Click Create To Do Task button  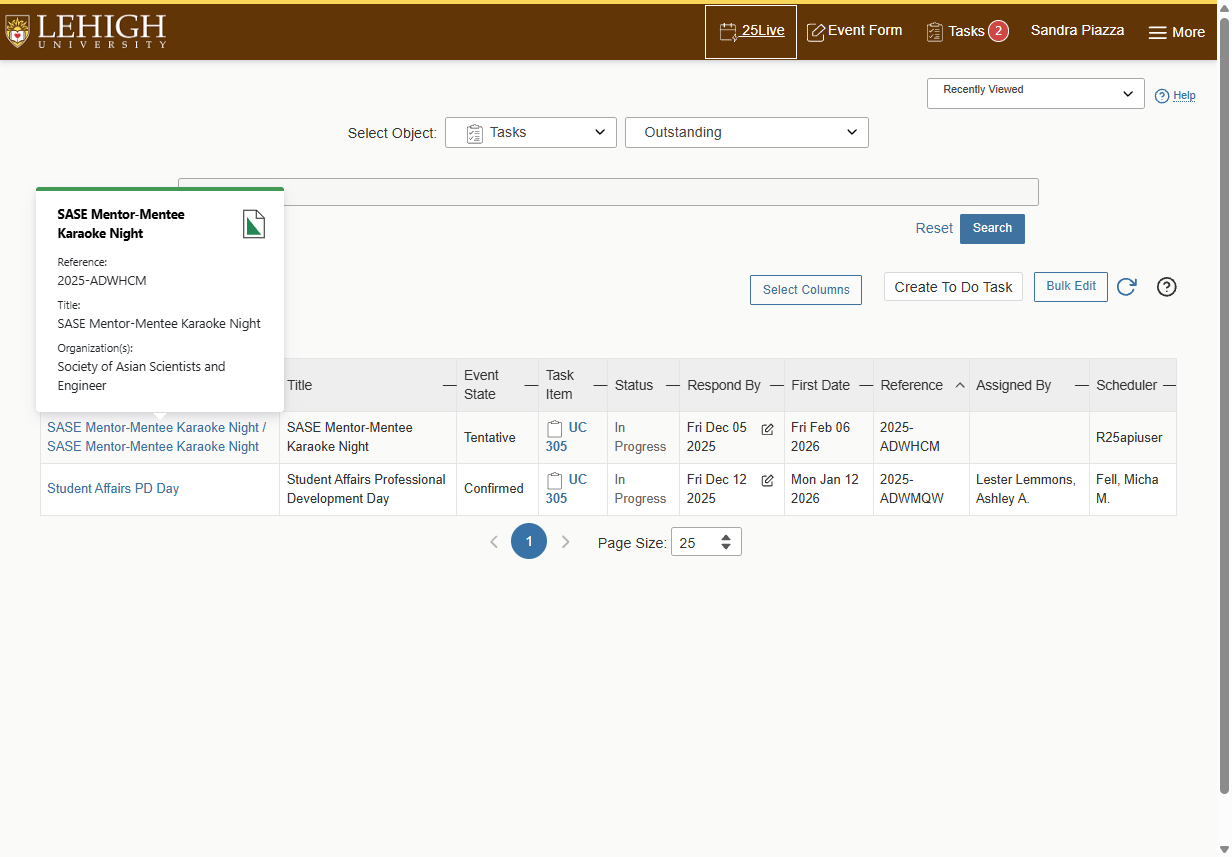click(x=953, y=287)
